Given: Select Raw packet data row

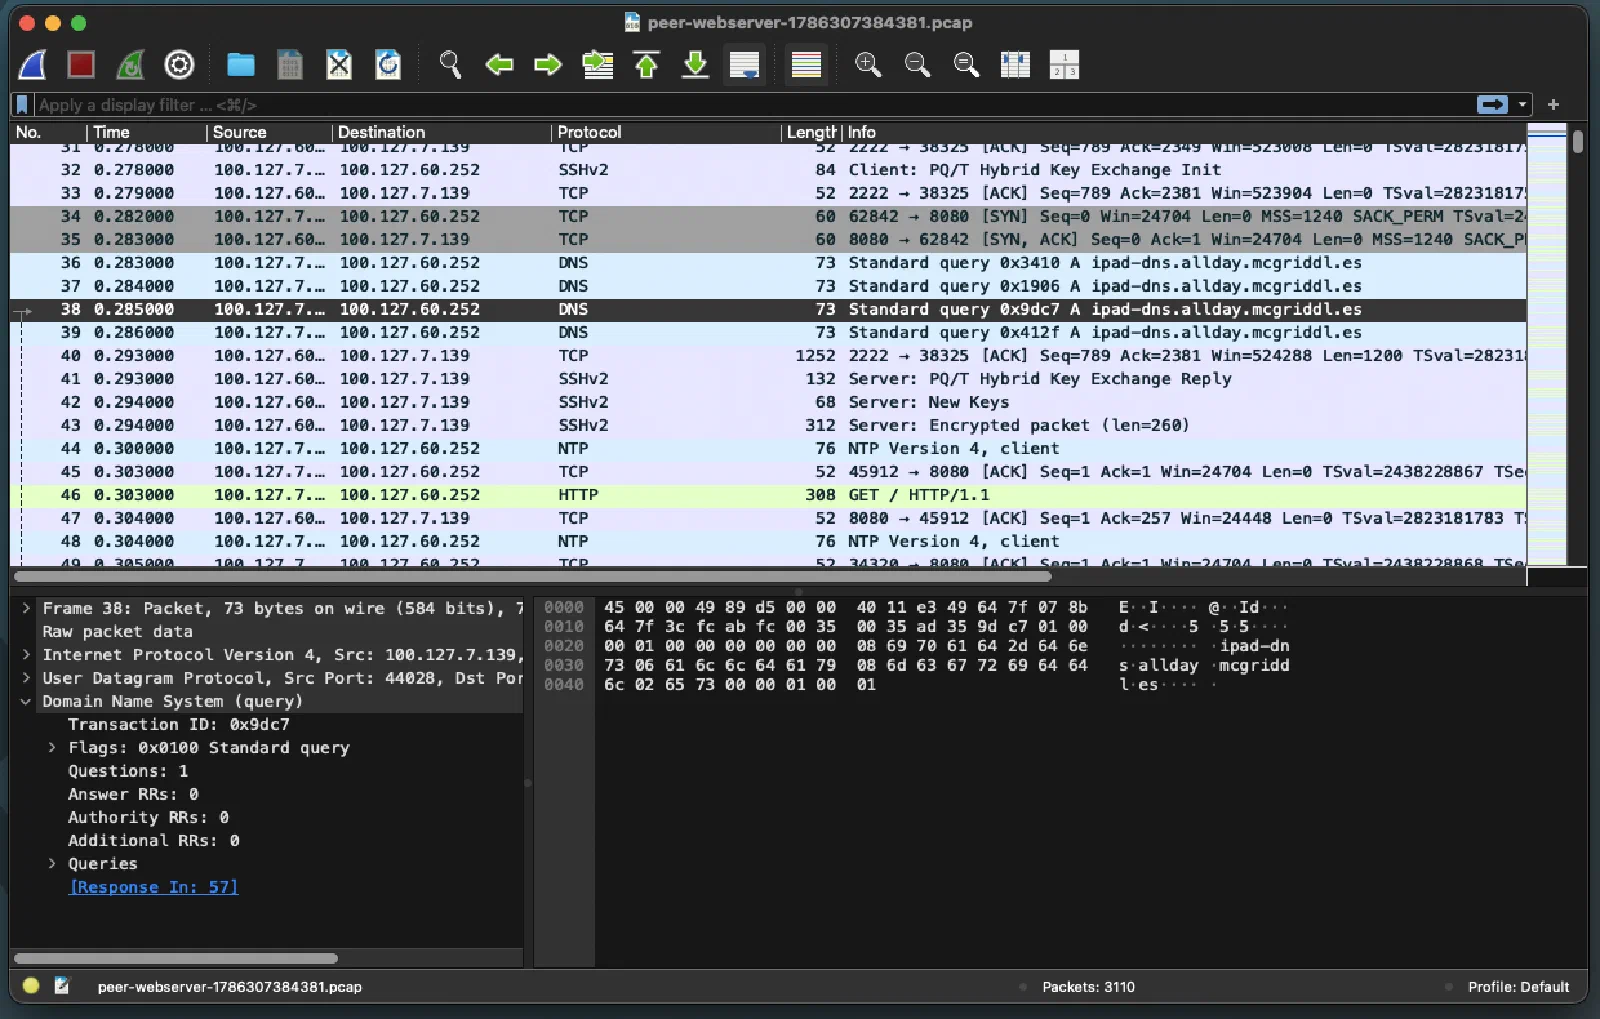Looking at the screenshot, I should click(x=118, y=632).
